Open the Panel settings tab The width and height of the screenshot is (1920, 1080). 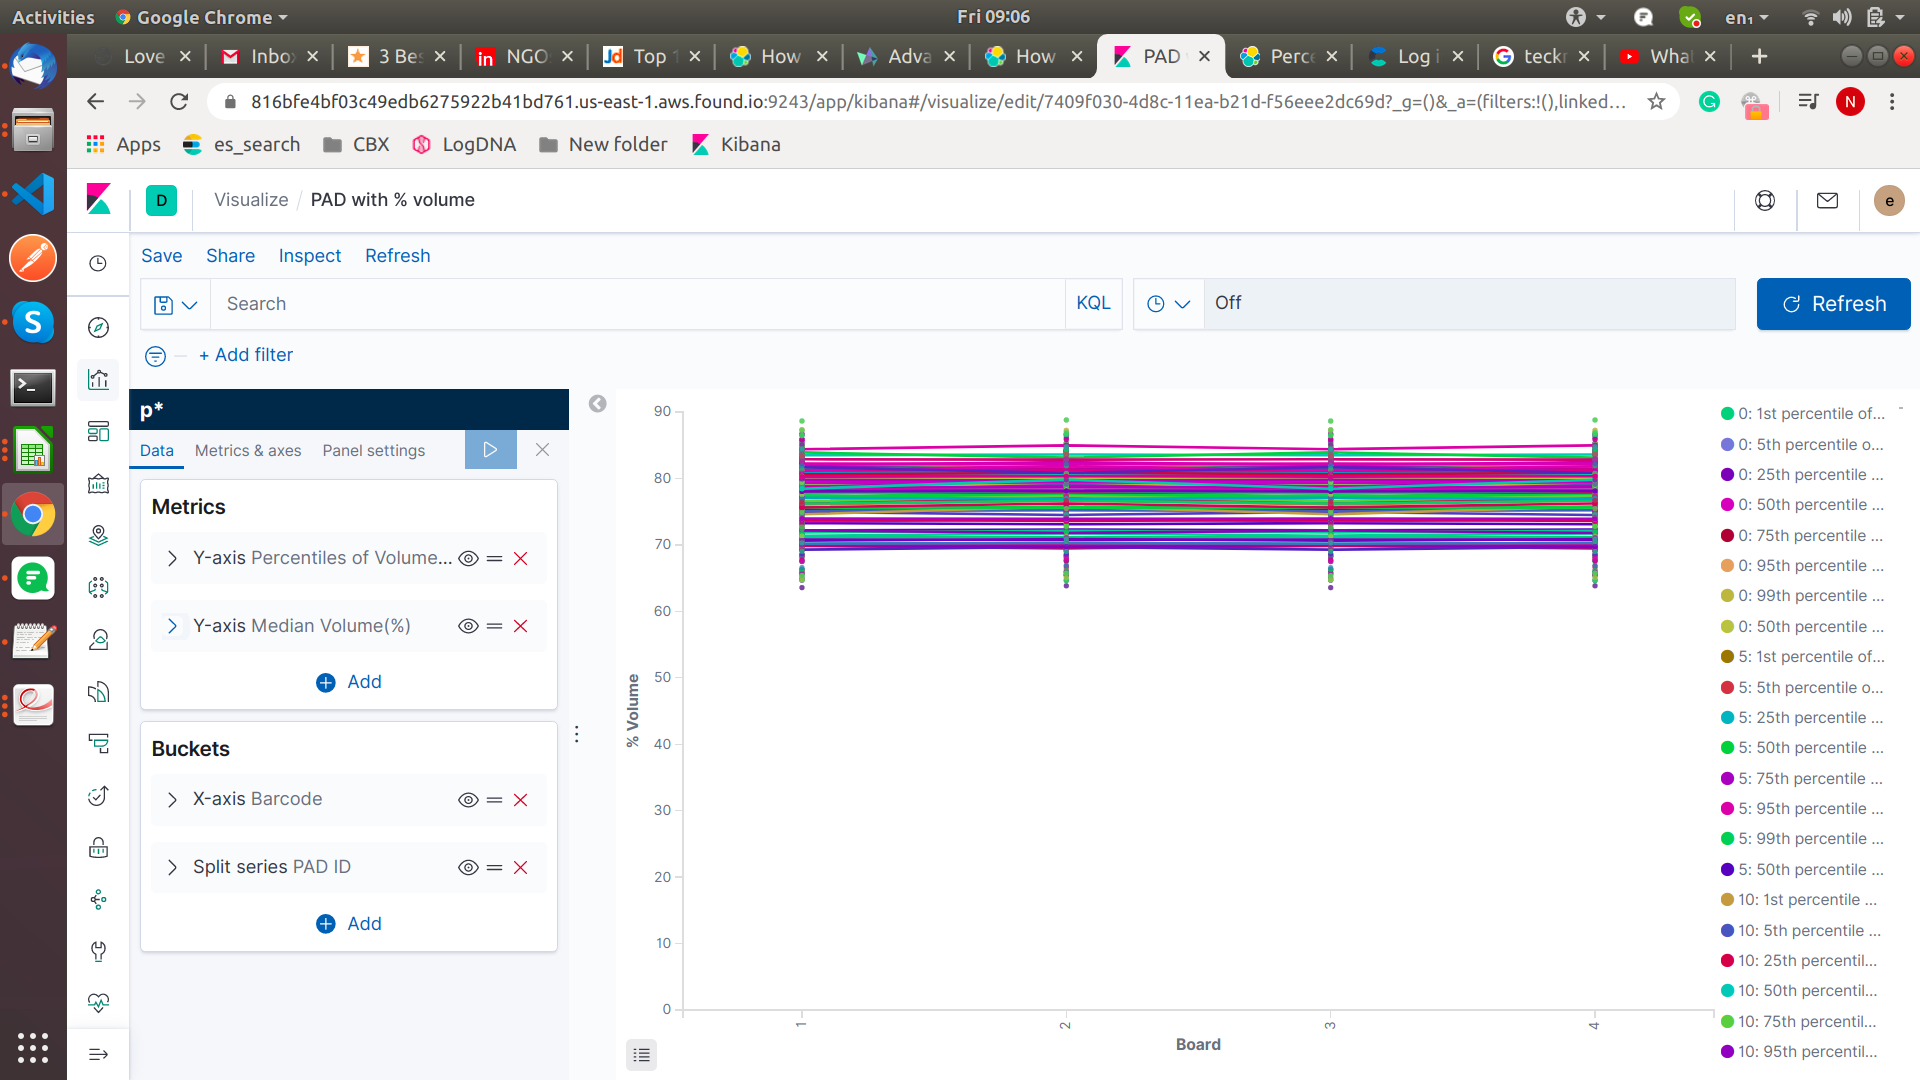click(373, 451)
